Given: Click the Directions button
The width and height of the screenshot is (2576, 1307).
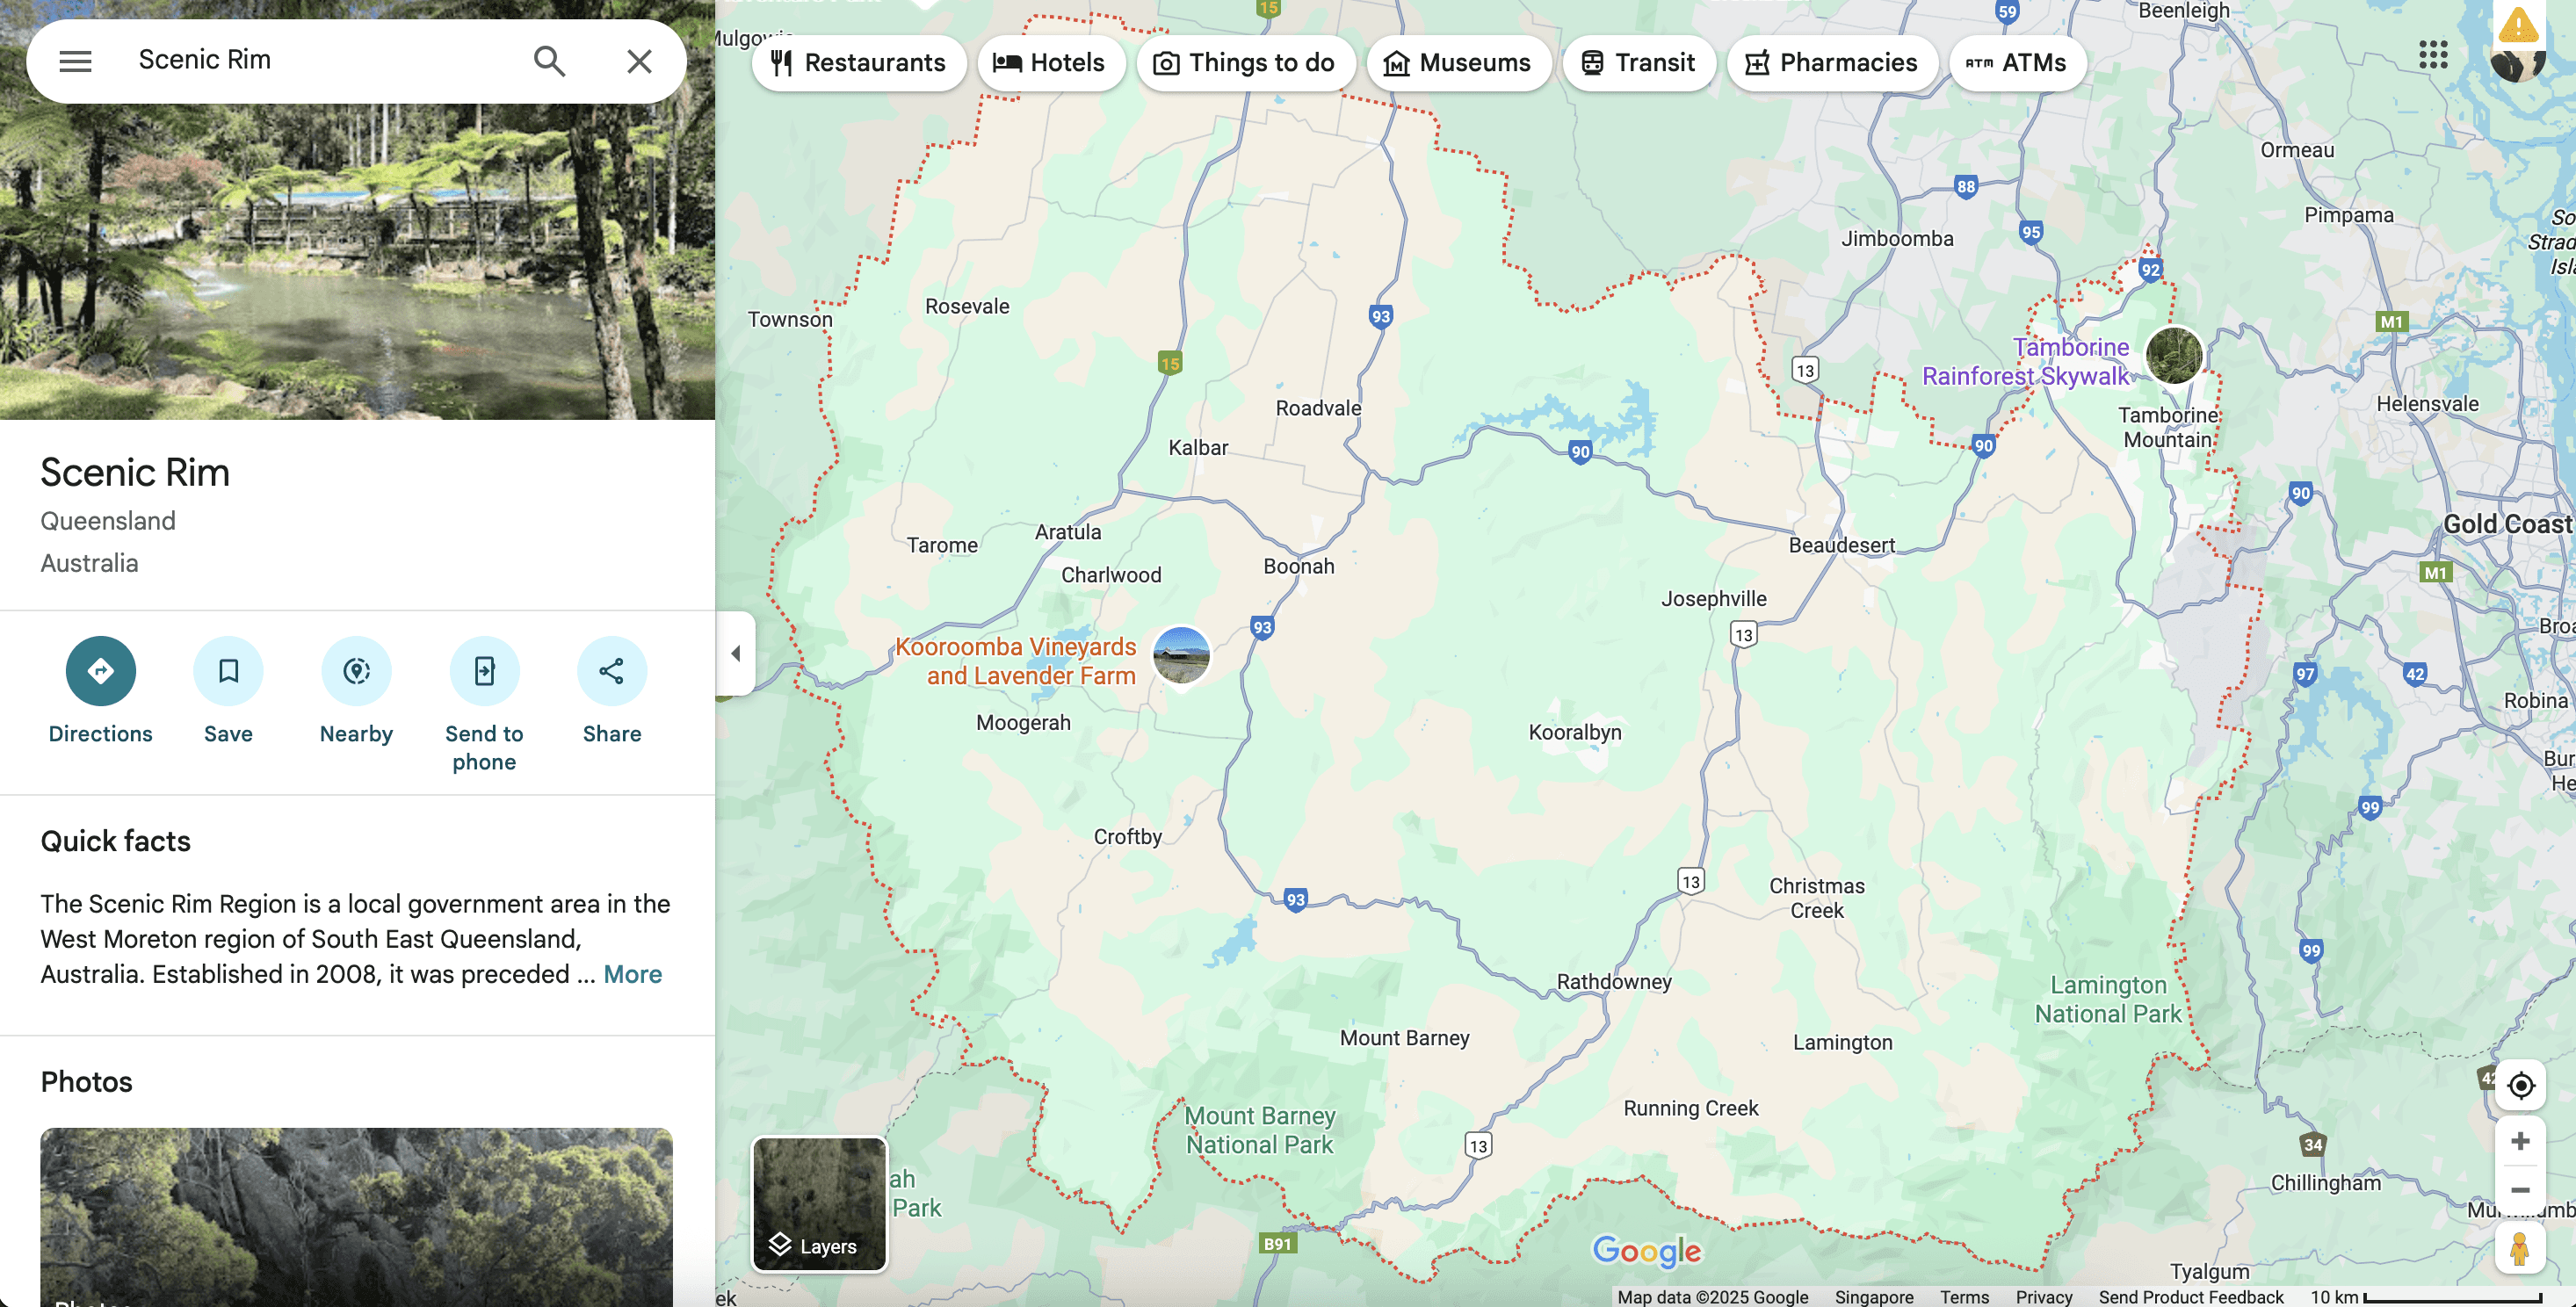Looking at the screenshot, I should pyautogui.click(x=100, y=671).
